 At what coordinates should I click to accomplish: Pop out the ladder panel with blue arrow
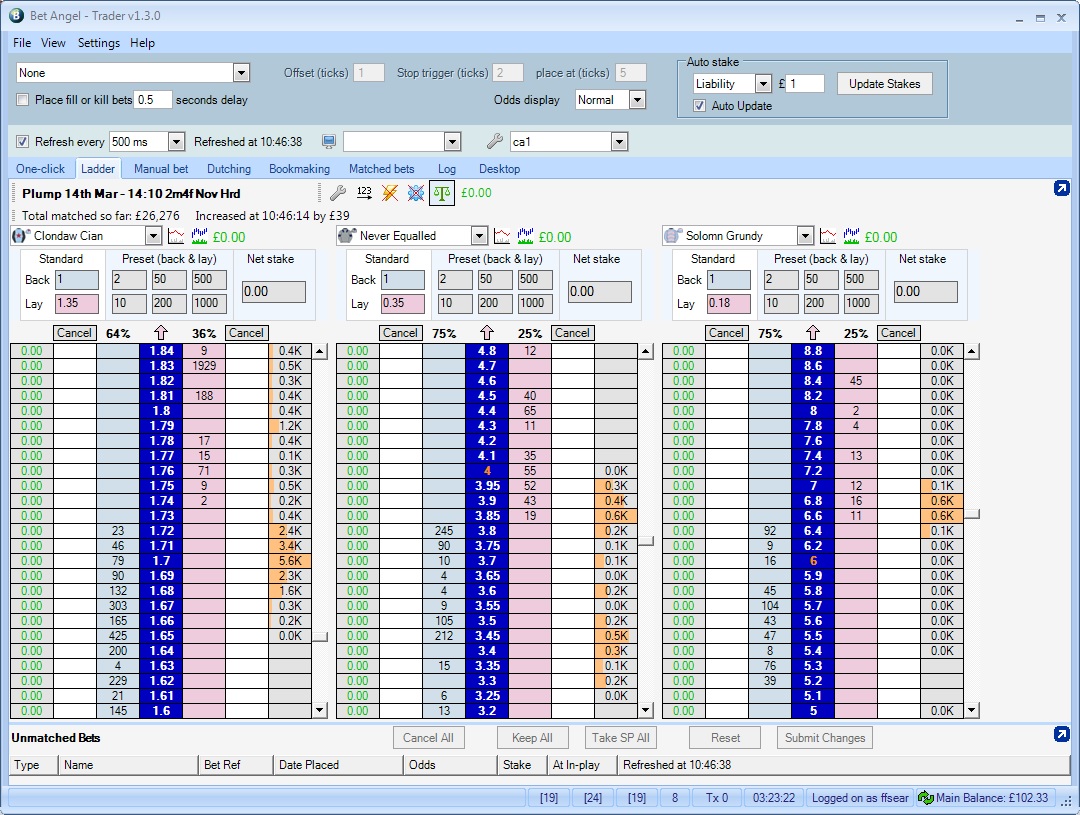coord(1061,189)
